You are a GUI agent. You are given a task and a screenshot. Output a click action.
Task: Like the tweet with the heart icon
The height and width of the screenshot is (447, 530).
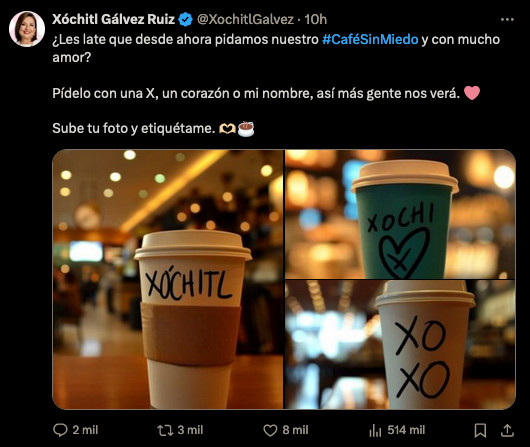pyautogui.click(x=270, y=430)
